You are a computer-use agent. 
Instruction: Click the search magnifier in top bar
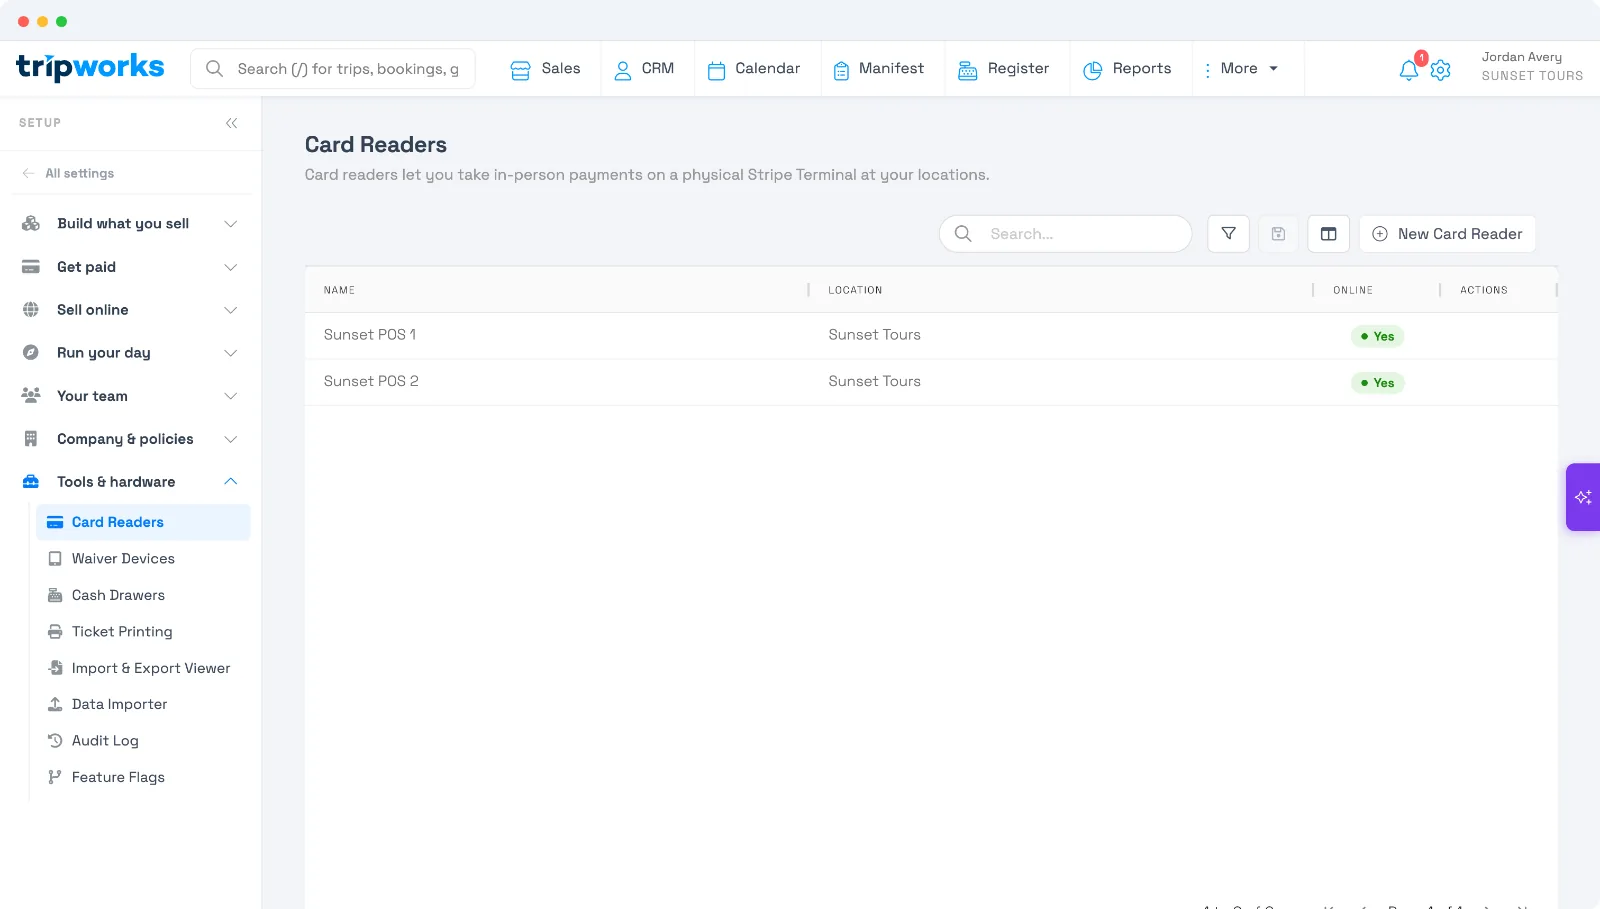tap(214, 69)
